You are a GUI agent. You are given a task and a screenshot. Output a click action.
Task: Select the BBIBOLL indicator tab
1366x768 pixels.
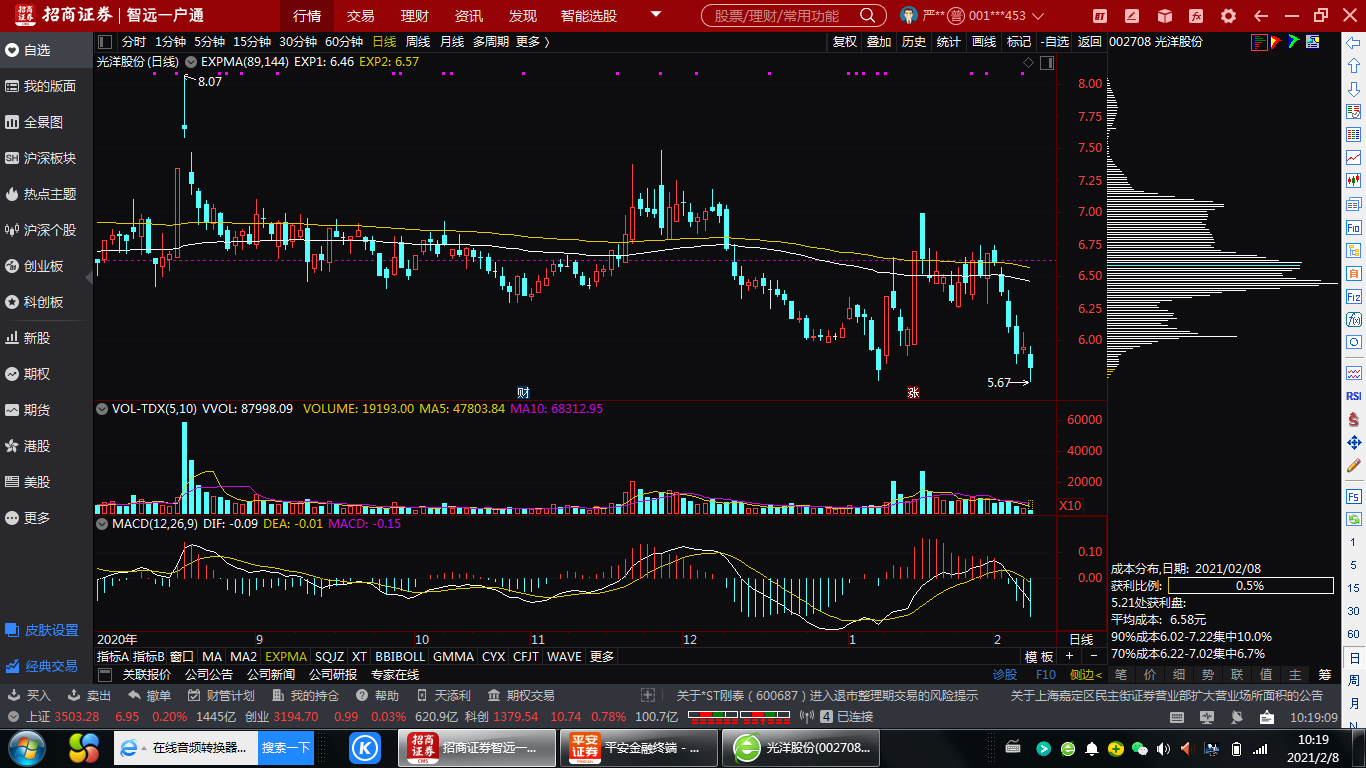click(400, 657)
